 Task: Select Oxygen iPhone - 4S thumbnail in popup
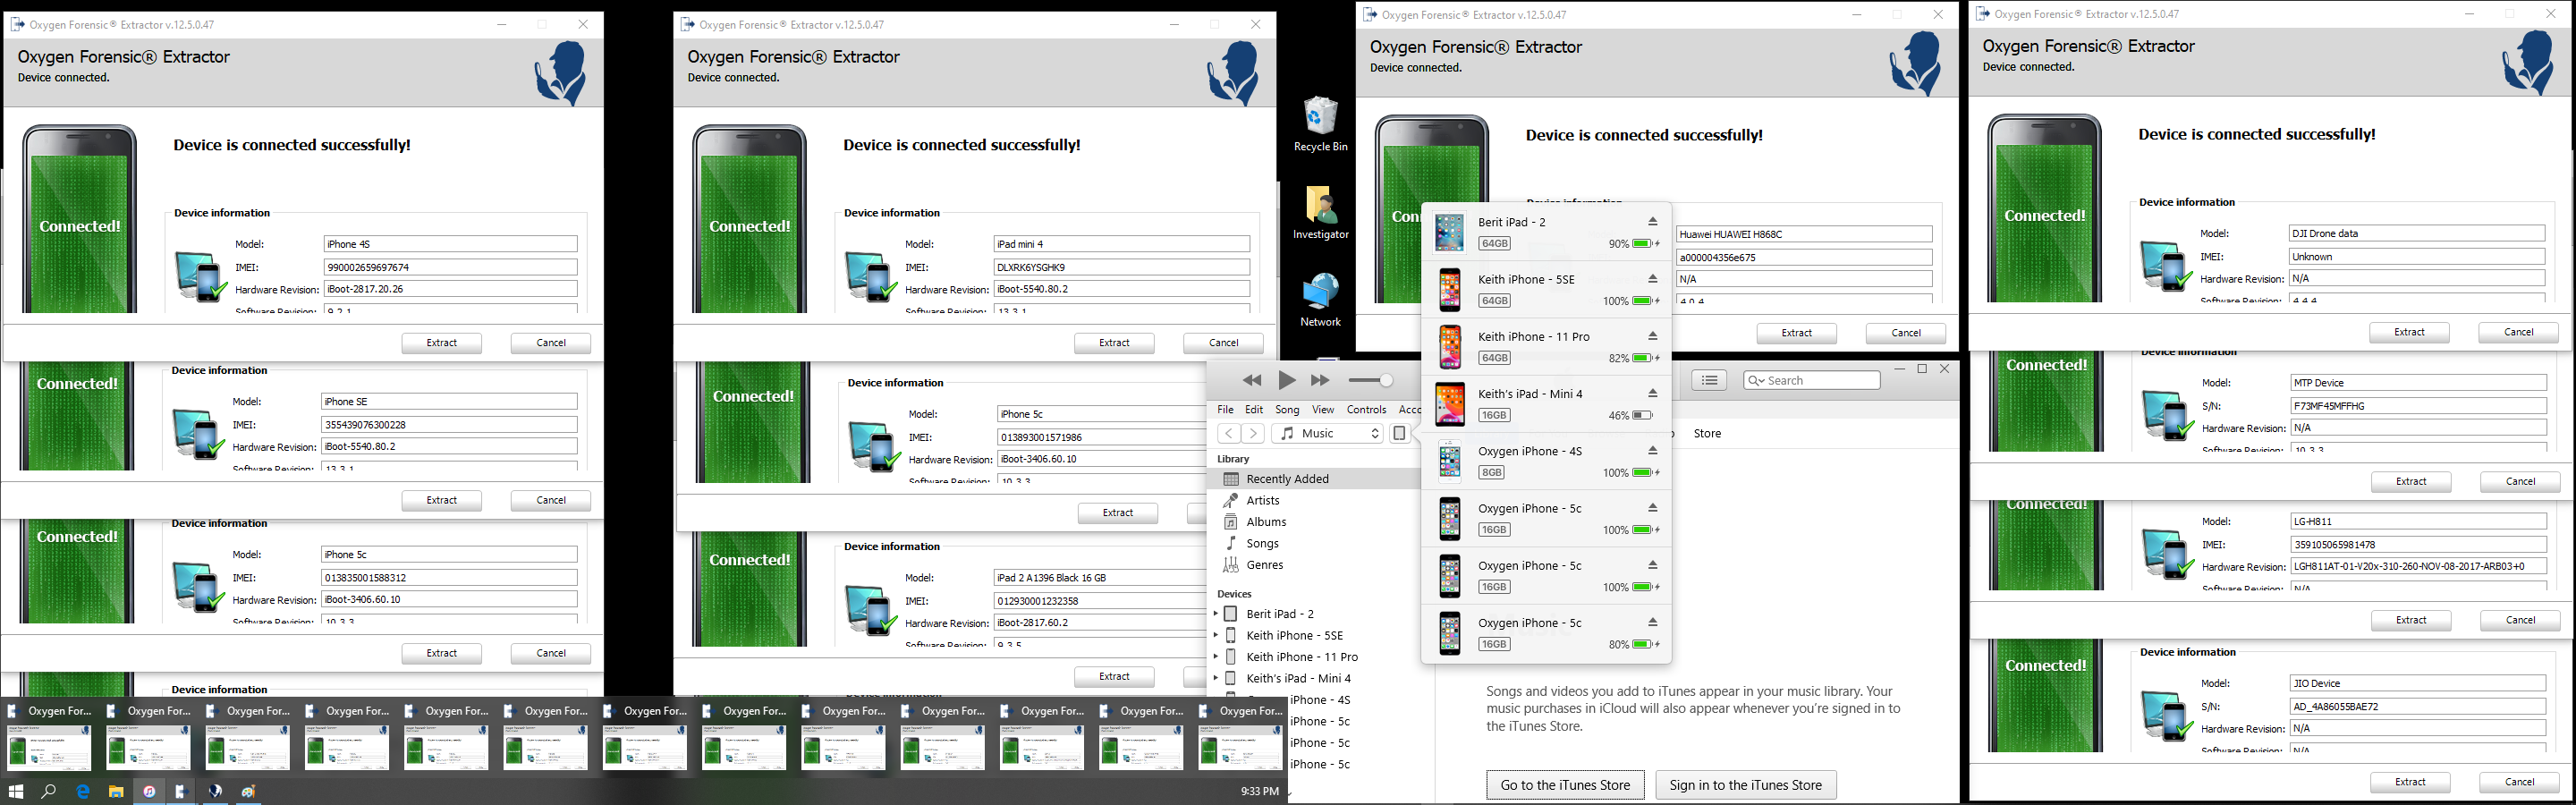pyautogui.click(x=1449, y=461)
